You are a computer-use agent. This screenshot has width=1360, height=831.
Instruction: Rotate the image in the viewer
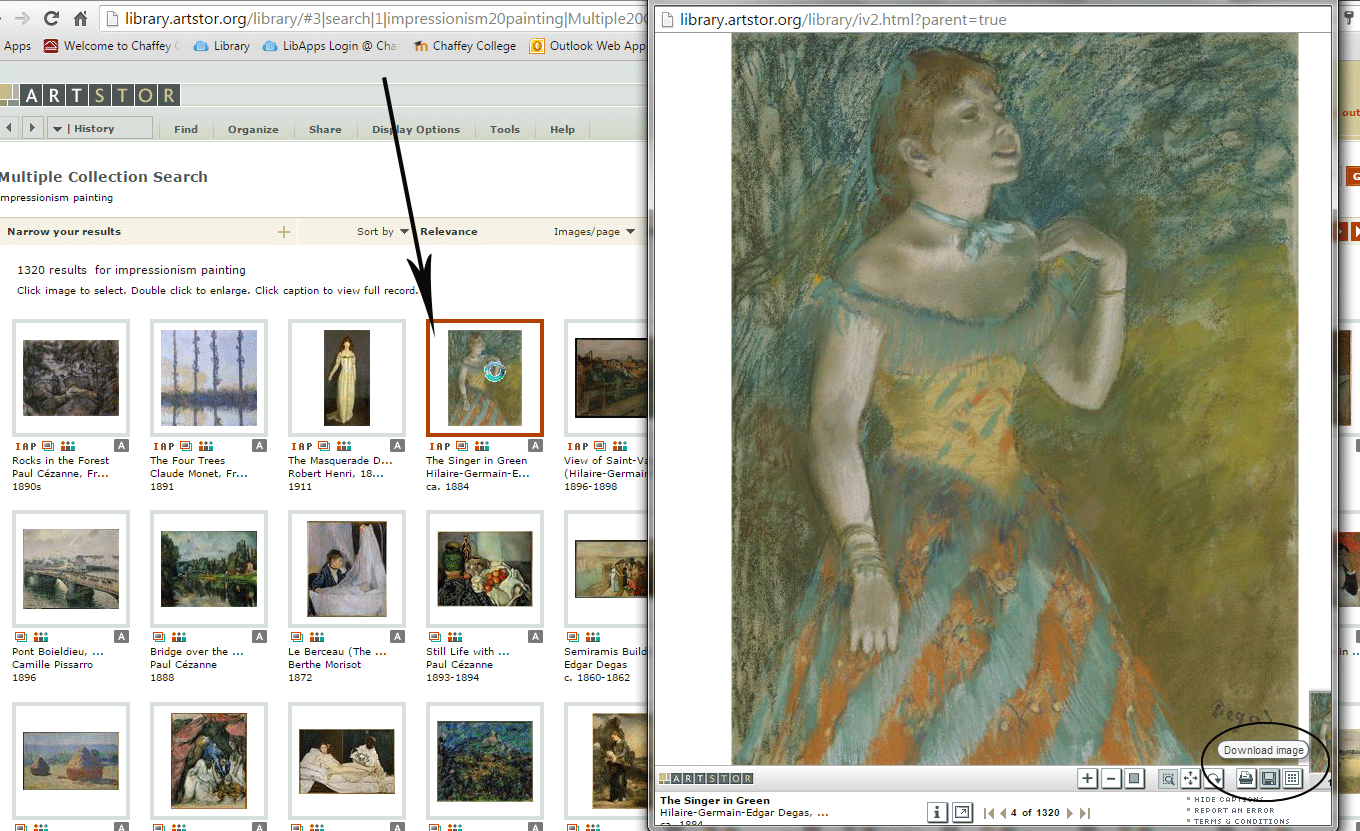(1213, 778)
